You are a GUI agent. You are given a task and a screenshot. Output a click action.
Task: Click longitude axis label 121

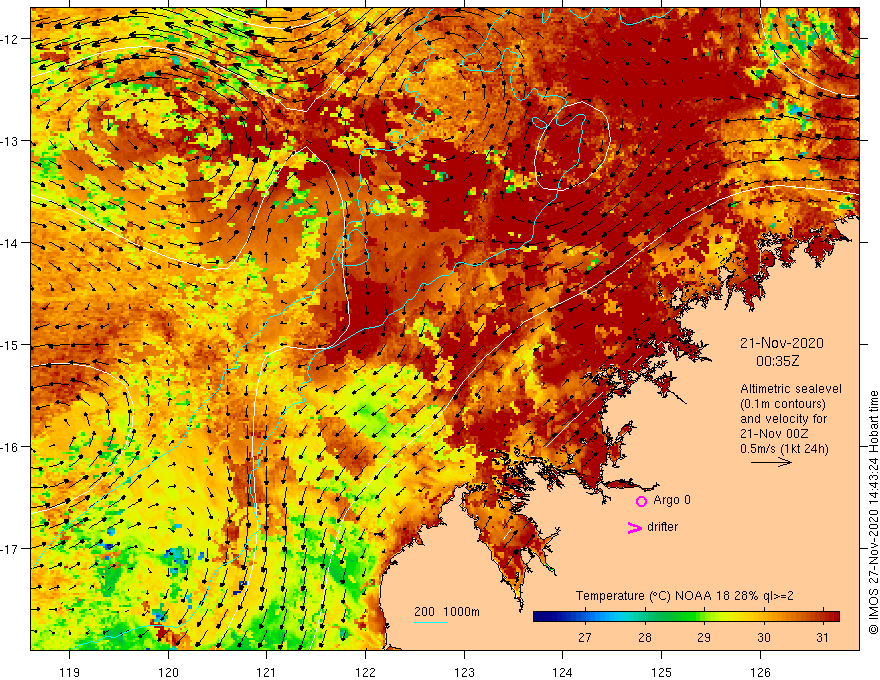click(267, 672)
